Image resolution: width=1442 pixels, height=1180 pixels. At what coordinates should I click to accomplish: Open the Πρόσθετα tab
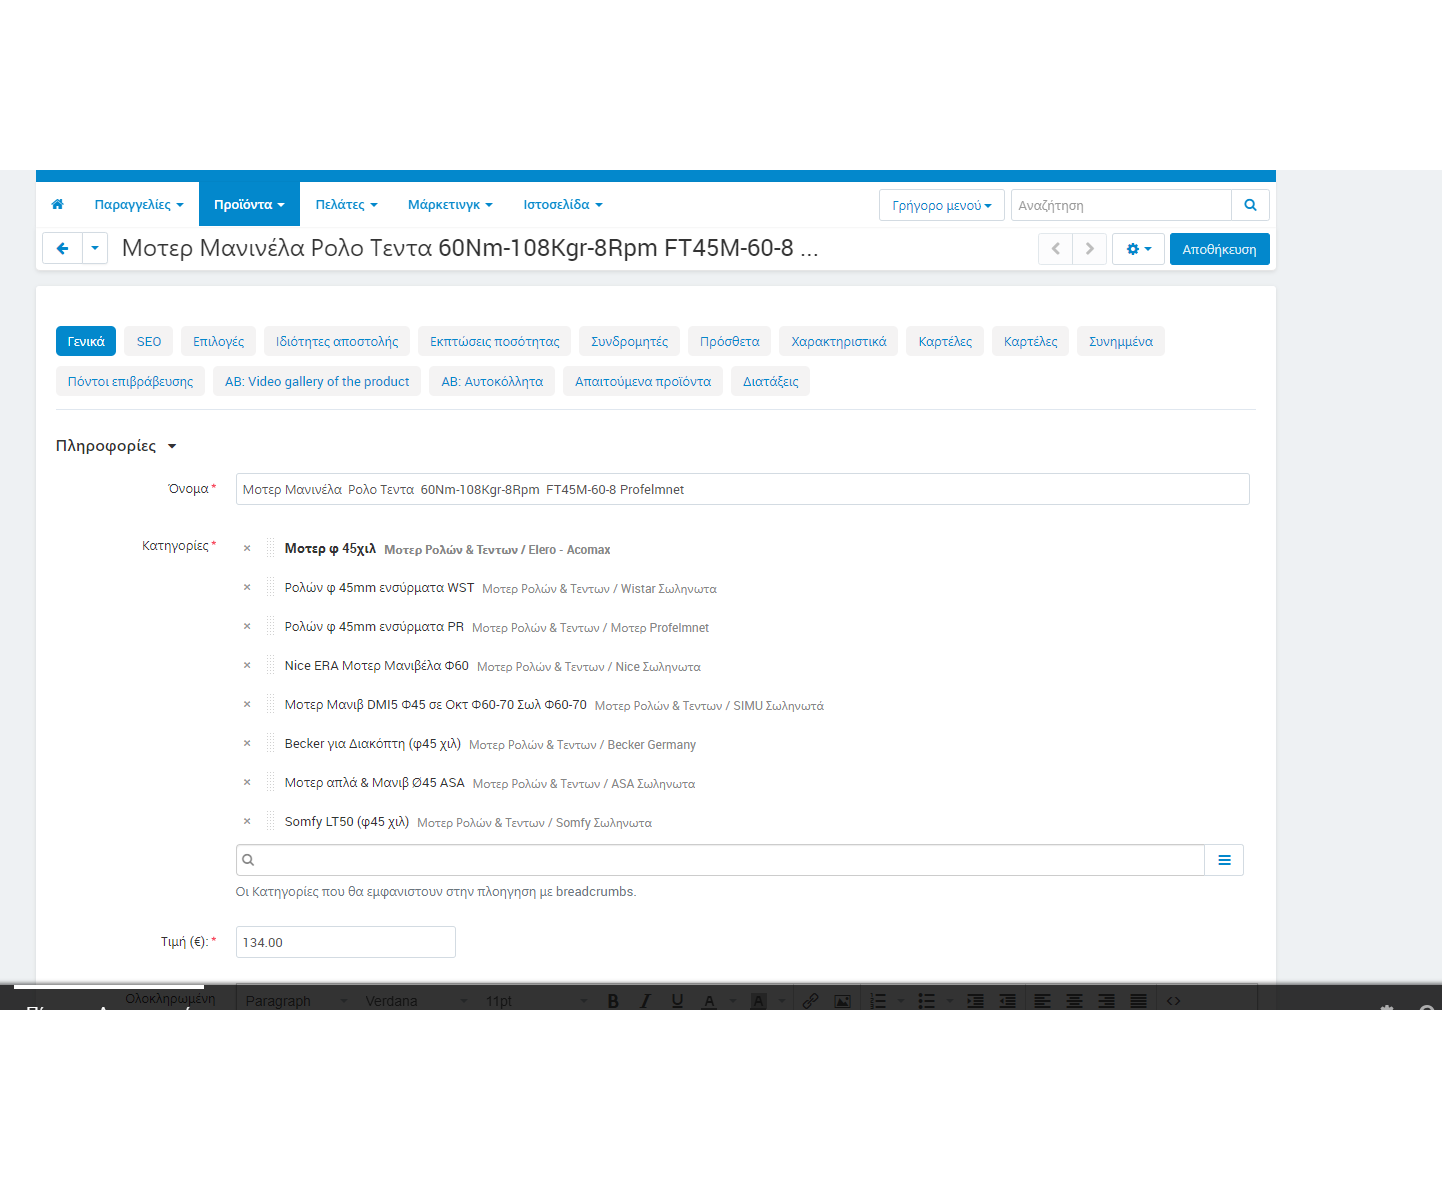730,341
